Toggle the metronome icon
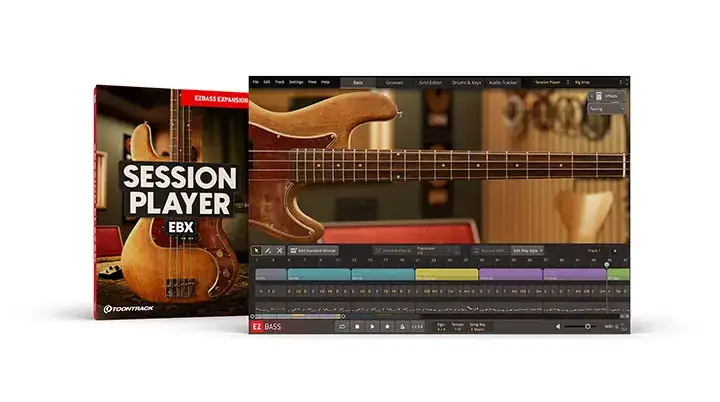The image size is (720, 402). (x=402, y=327)
